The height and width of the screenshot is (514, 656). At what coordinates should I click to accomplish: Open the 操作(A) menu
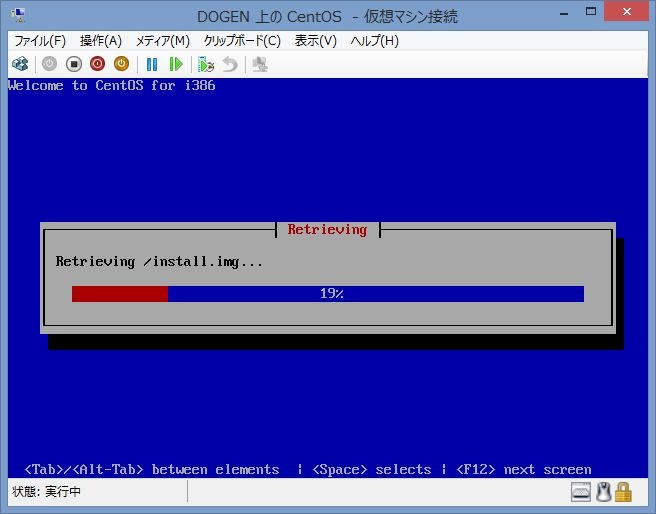tap(100, 41)
